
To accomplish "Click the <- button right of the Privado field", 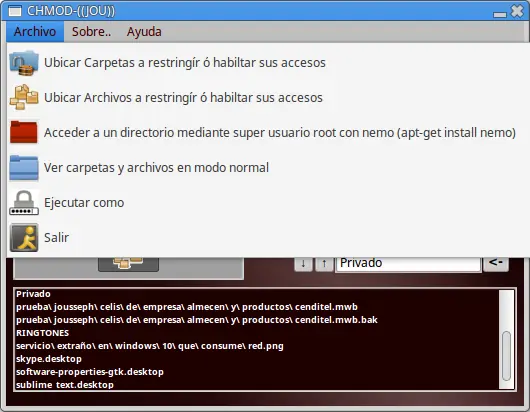I will click(x=496, y=263).
